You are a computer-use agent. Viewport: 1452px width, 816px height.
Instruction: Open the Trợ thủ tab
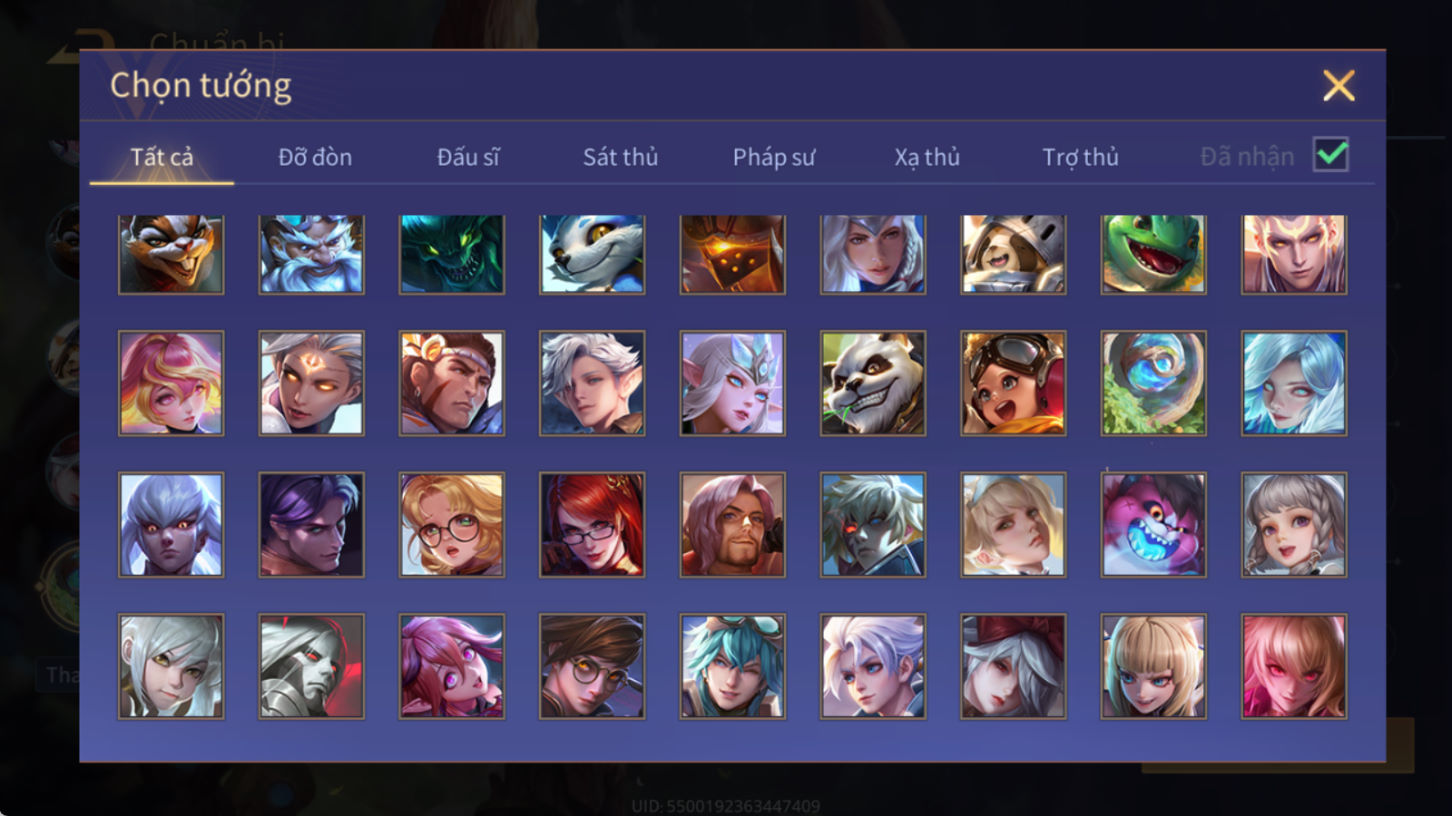(1080, 157)
